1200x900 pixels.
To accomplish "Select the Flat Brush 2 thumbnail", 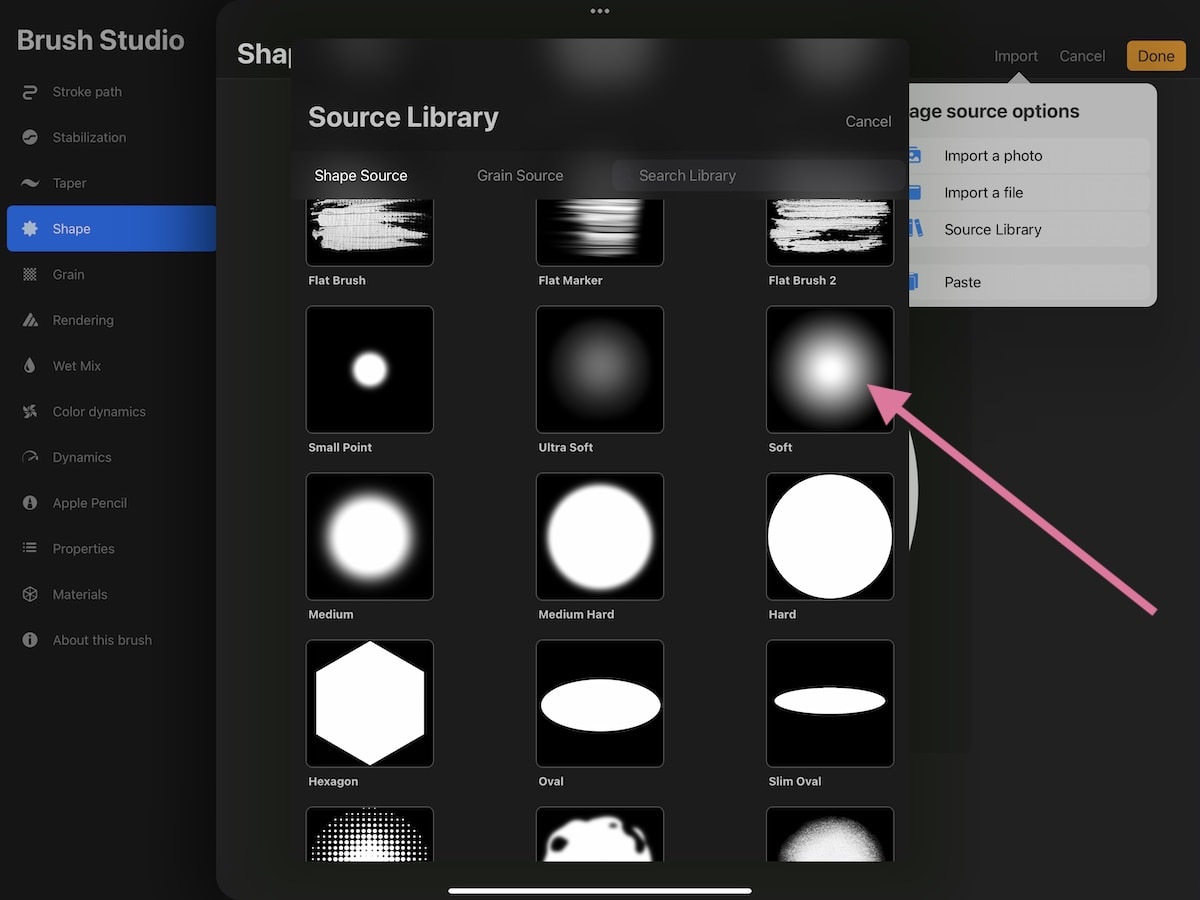I will click(830, 232).
